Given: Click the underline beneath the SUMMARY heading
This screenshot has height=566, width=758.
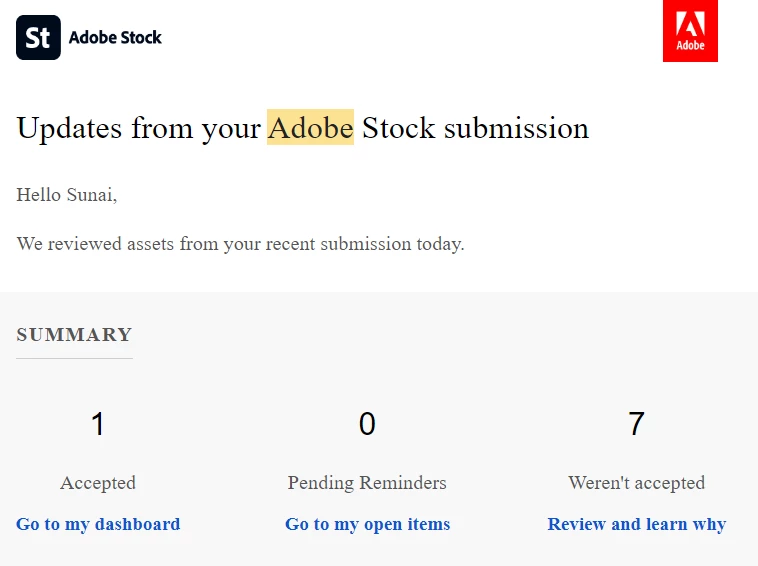Looking at the screenshot, I should click(74, 358).
